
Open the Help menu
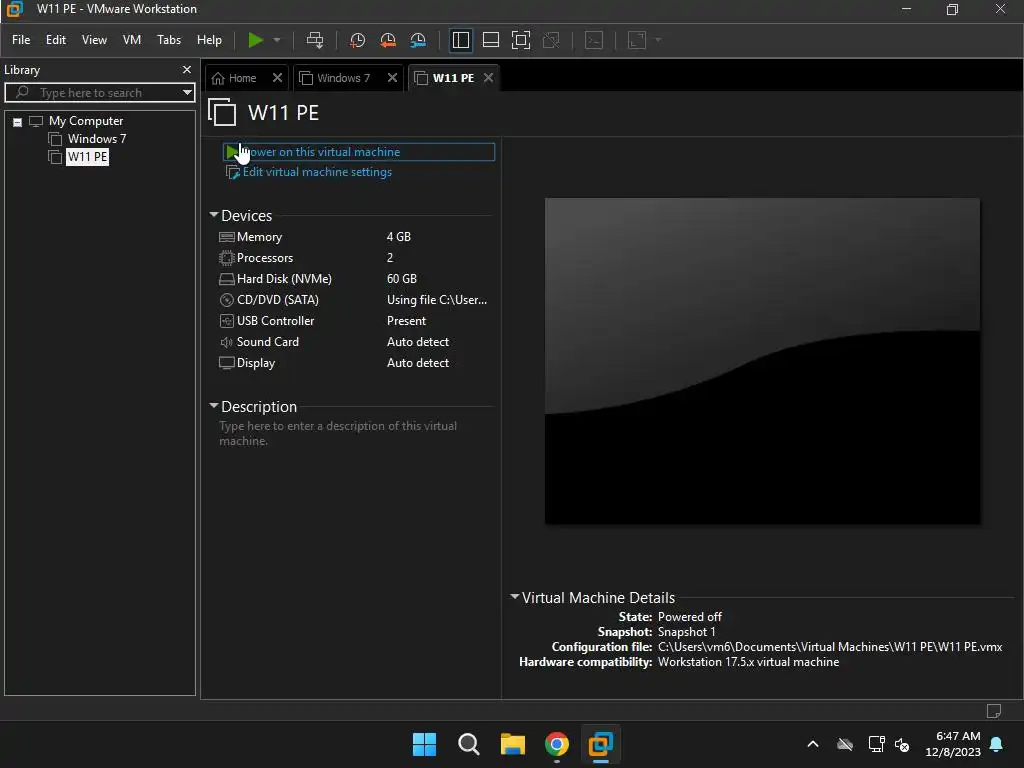210,40
